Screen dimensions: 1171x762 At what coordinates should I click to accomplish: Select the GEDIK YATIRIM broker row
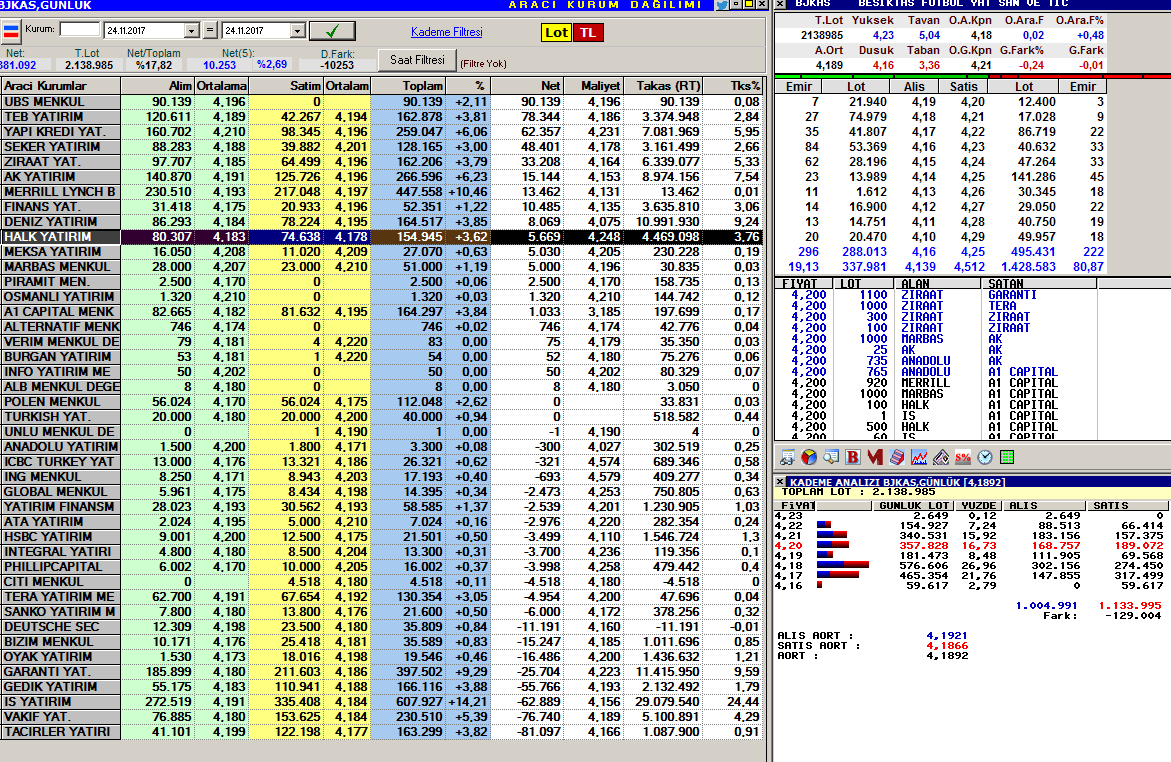tap(382, 687)
